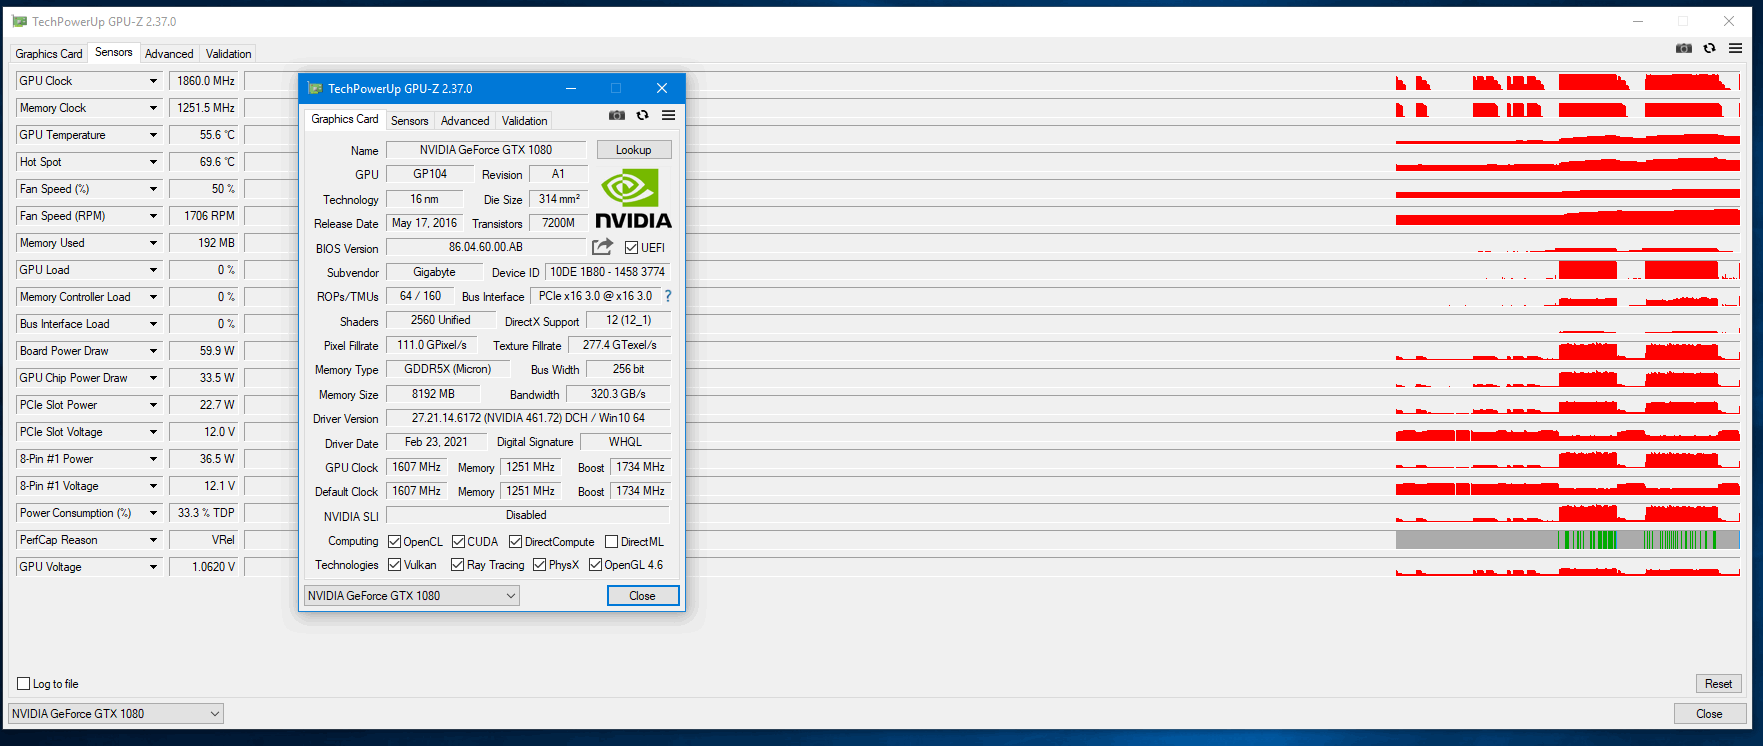Click GPU name field NVIDIA GeForce GTX 1080
Screen dimensions: 1763x746
pyautogui.click(x=486, y=150)
